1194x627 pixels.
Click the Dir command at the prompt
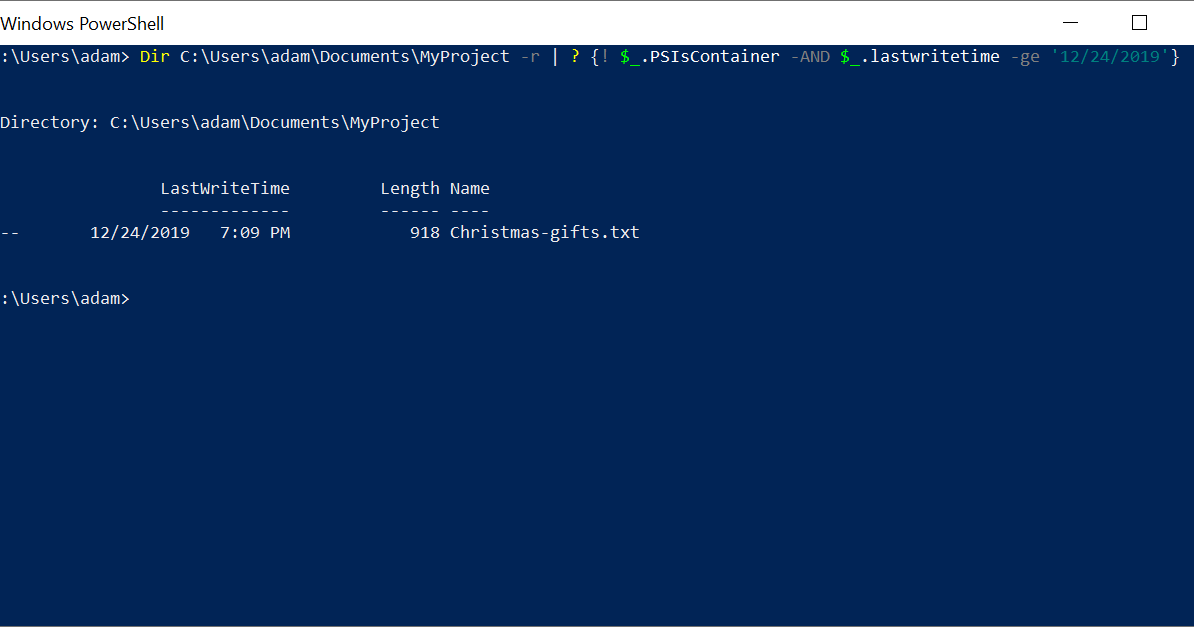(x=155, y=56)
